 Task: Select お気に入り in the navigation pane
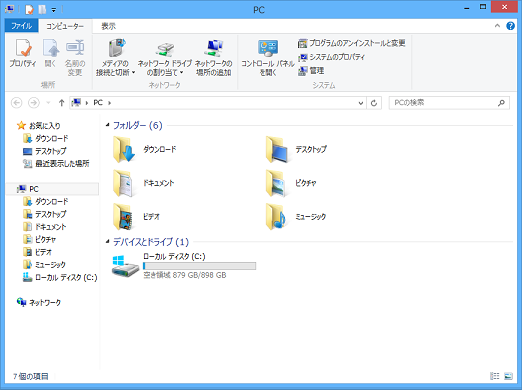[39, 126]
